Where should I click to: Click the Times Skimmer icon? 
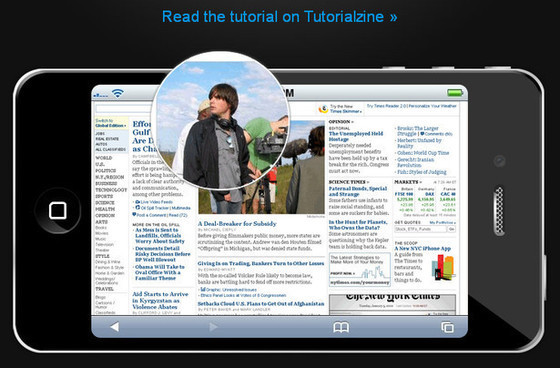(x=324, y=109)
